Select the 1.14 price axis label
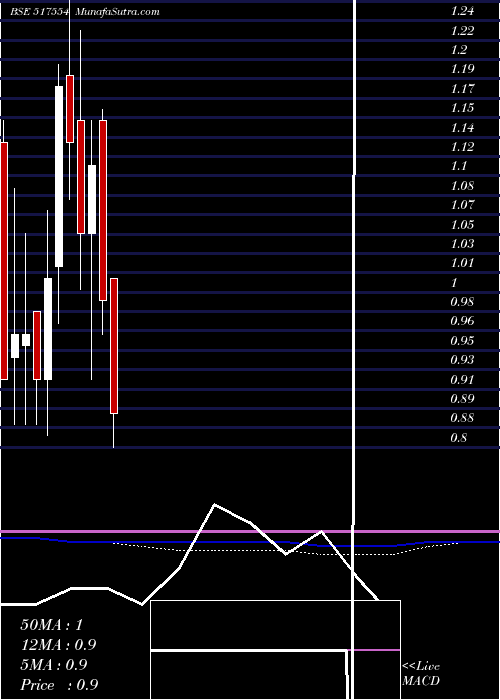 coord(462,128)
